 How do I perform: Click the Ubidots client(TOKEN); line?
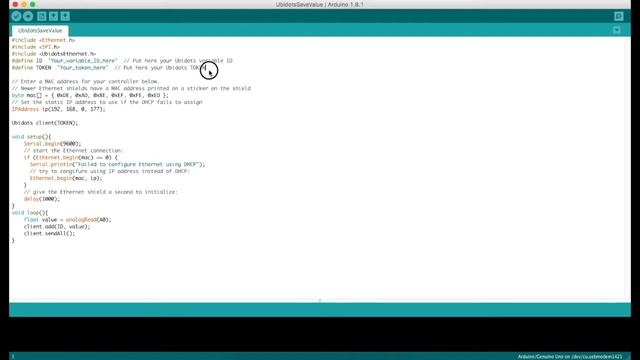click(45, 123)
